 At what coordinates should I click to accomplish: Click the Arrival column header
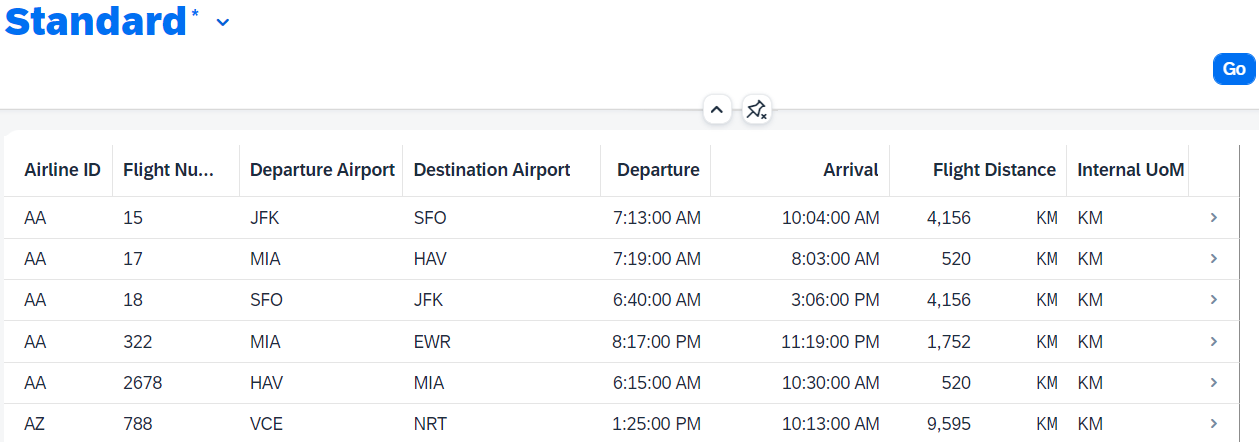pyautogui.click(x=850, y=170)
